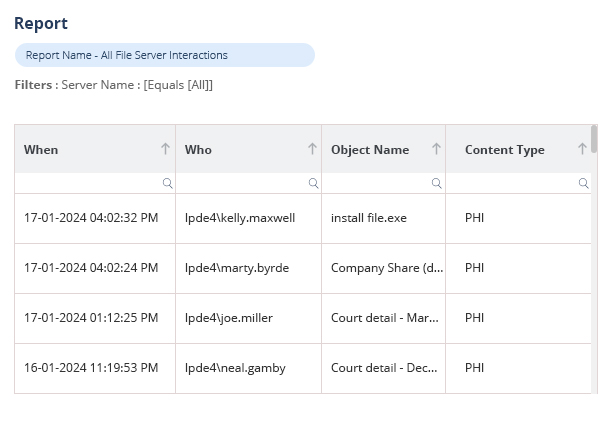The height and width of the screenshot is (430, 612).
Task: Open the install file.exe object cell
Action: pyautogui.click(x=369, y=217)
